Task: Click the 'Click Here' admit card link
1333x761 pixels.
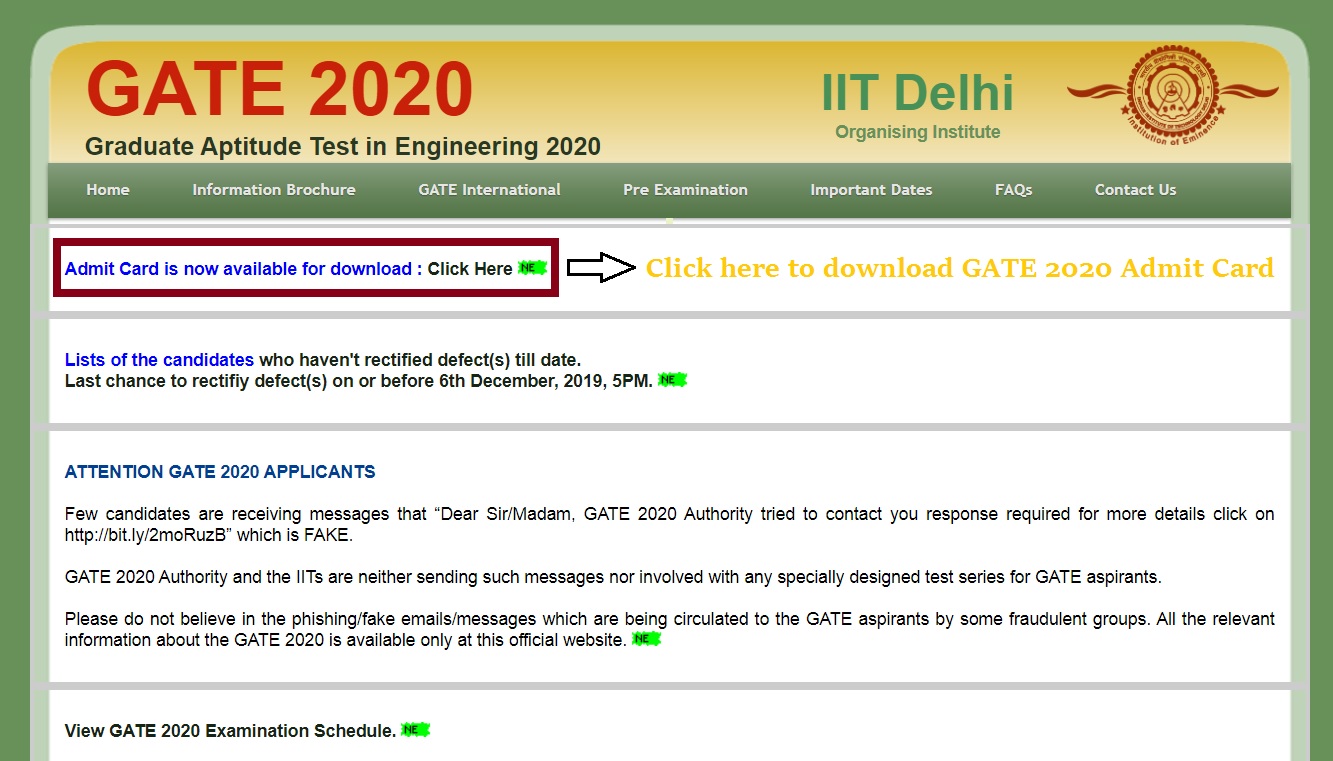Action: 471,268
